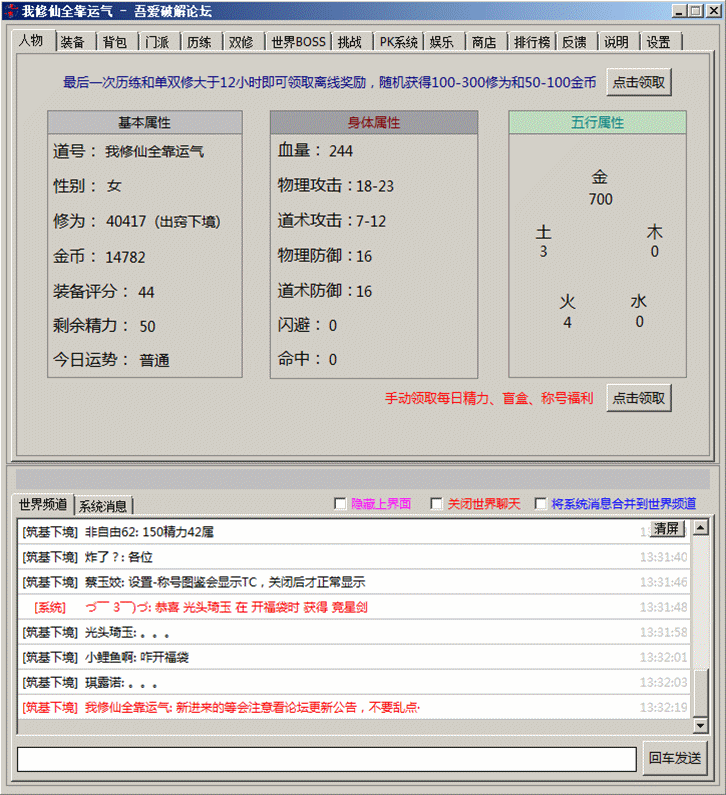The image size is (726, 795).
Task: Click the chat message input field
Action: [x=326, y=759]
